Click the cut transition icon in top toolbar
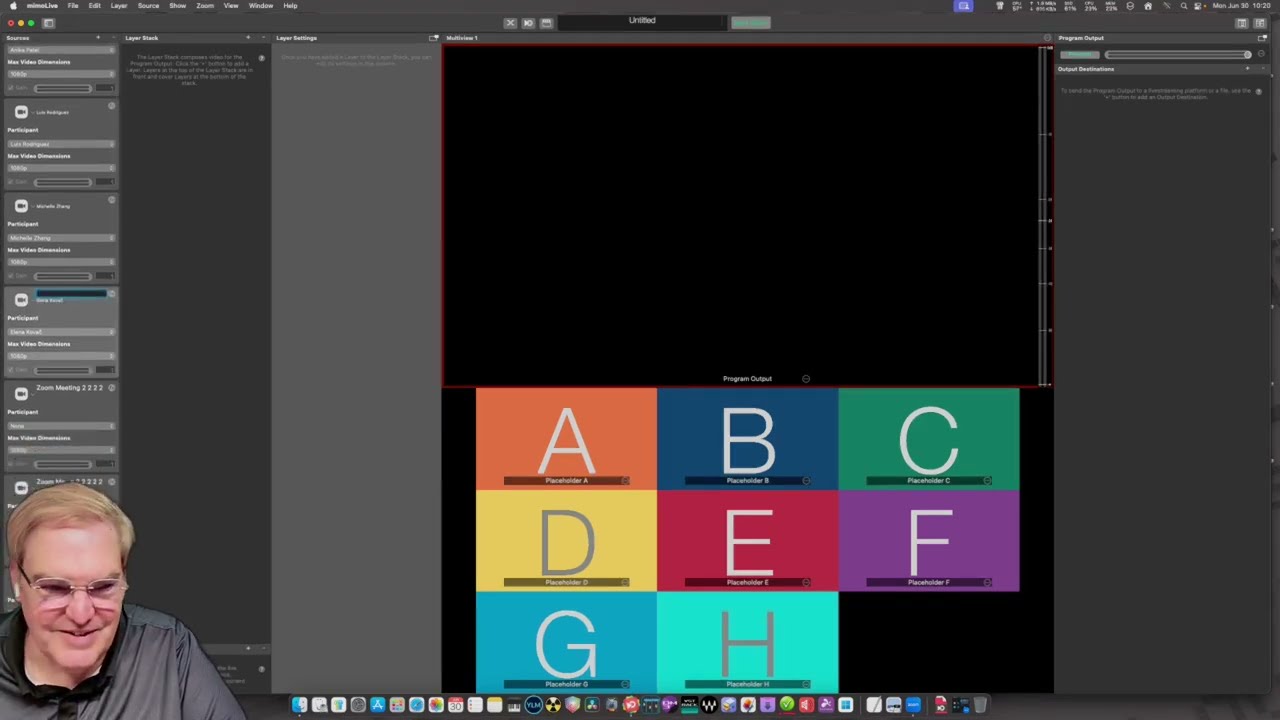This screenshot has height=720, width=1280. pyautogui.click(x=510, y=22)
